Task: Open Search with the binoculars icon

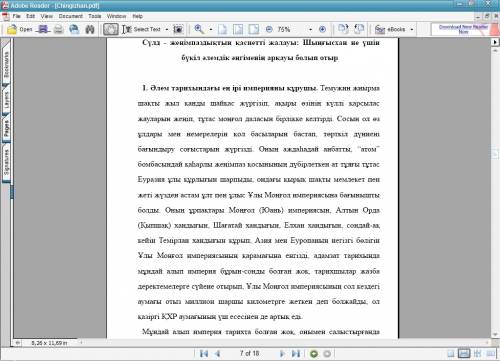Action: coord(90,29)
